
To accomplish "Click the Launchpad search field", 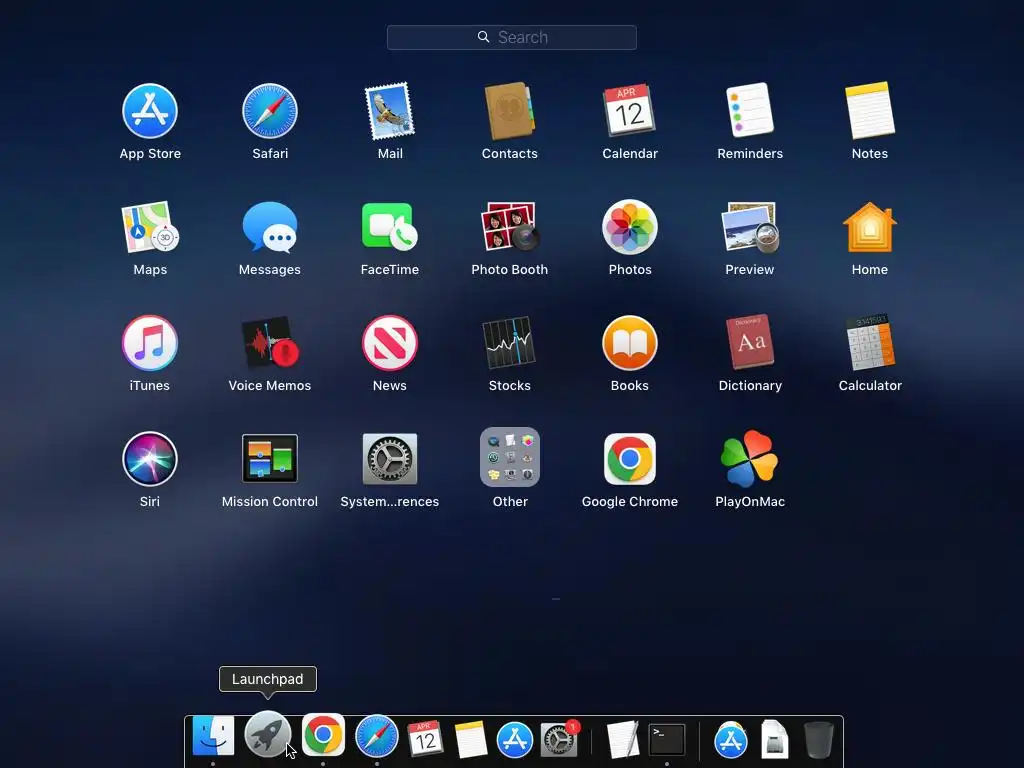I will click(511, 37).
